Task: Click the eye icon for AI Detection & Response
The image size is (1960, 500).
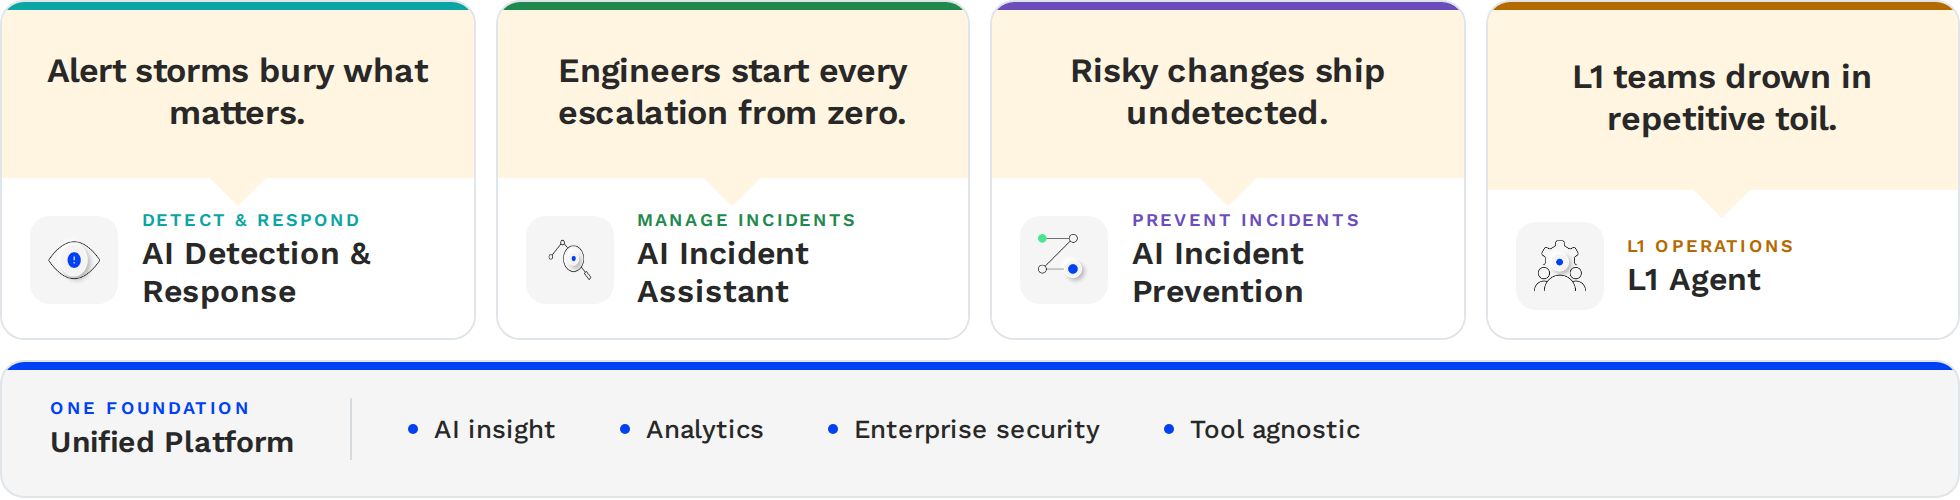Action: (x=74, y=260)
